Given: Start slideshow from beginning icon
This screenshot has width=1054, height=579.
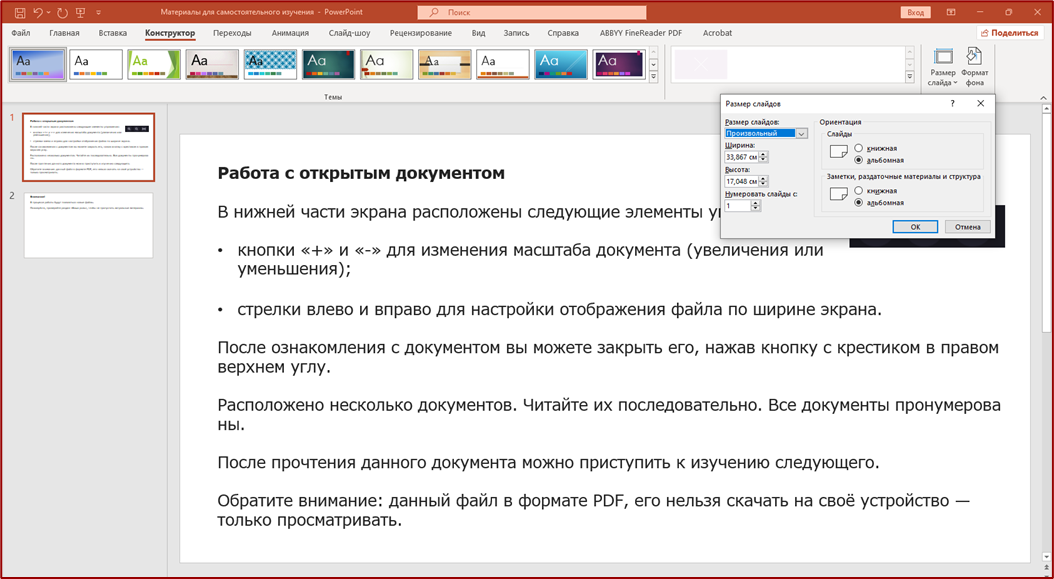Looking at the screenshot, I should point(81,13).
